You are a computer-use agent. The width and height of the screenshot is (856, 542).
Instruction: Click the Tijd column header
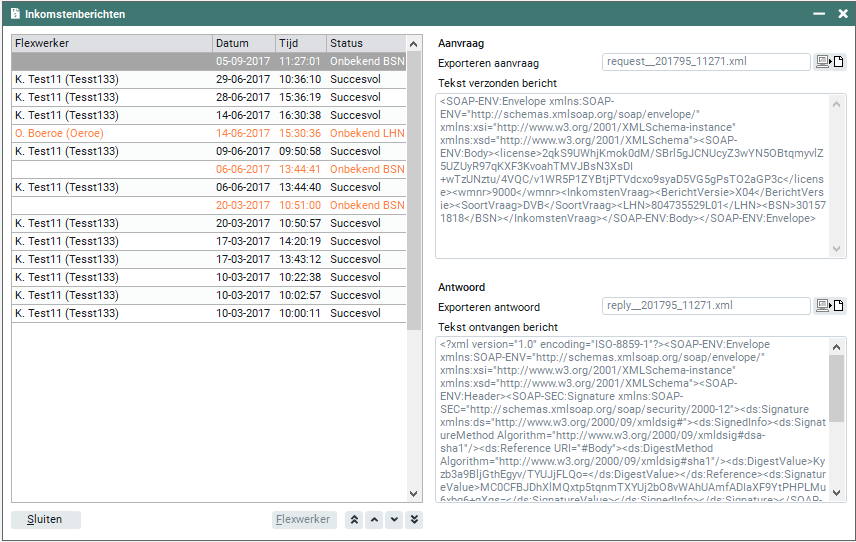tap(300, 43)
